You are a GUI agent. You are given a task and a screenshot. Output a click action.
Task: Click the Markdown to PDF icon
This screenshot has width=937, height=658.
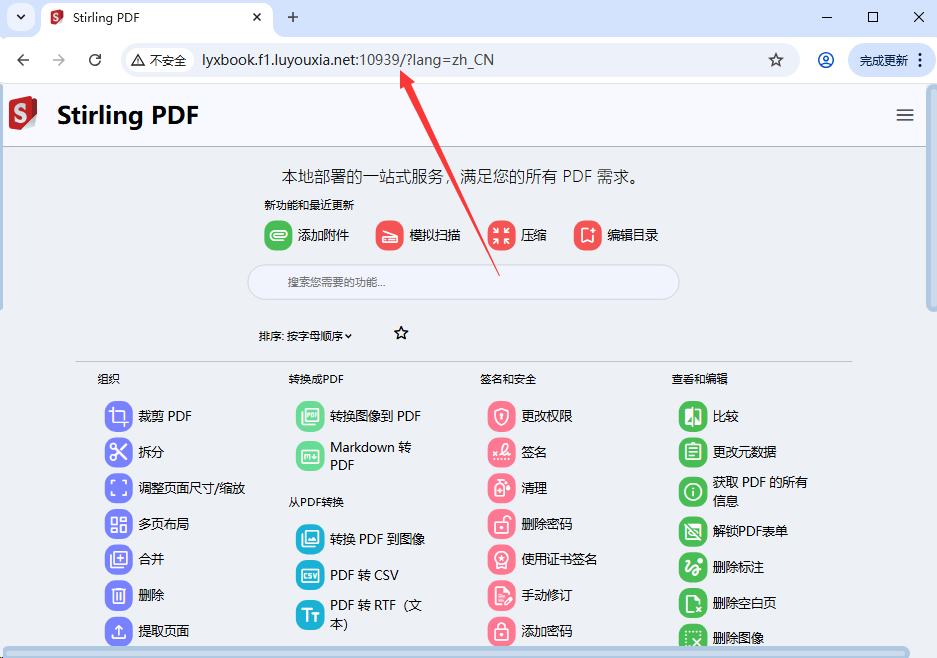(x=310, y=457)
